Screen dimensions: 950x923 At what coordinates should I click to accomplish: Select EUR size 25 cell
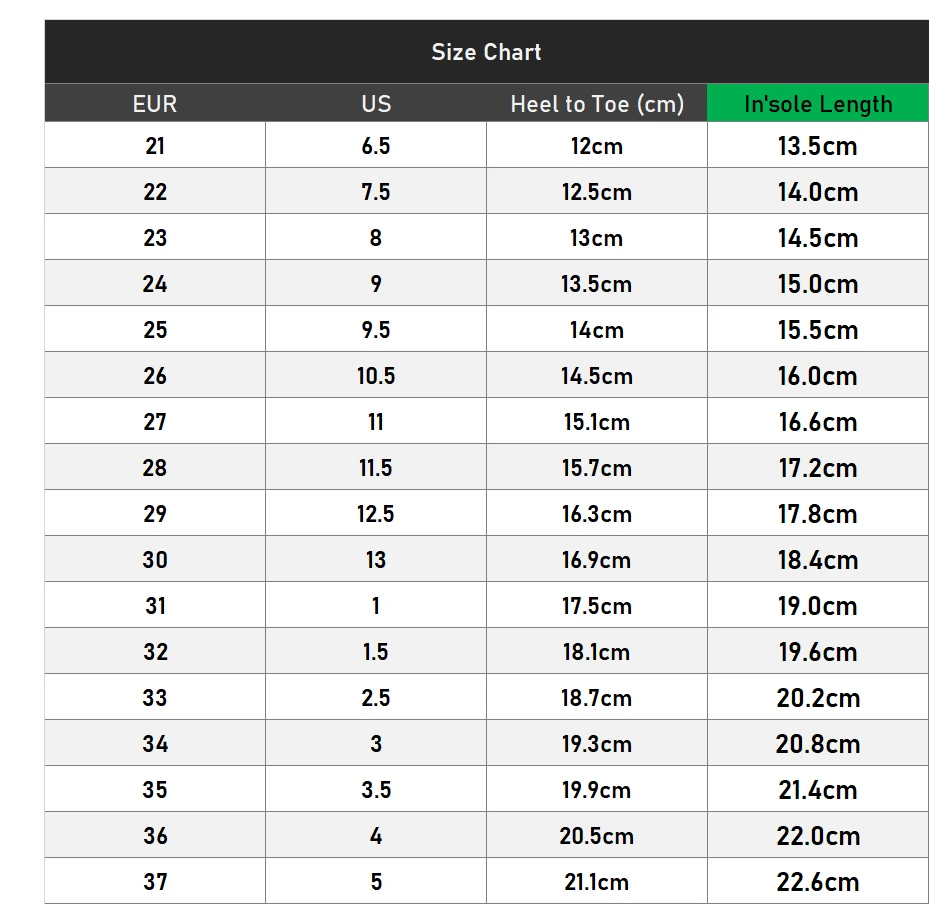[155, 330]
